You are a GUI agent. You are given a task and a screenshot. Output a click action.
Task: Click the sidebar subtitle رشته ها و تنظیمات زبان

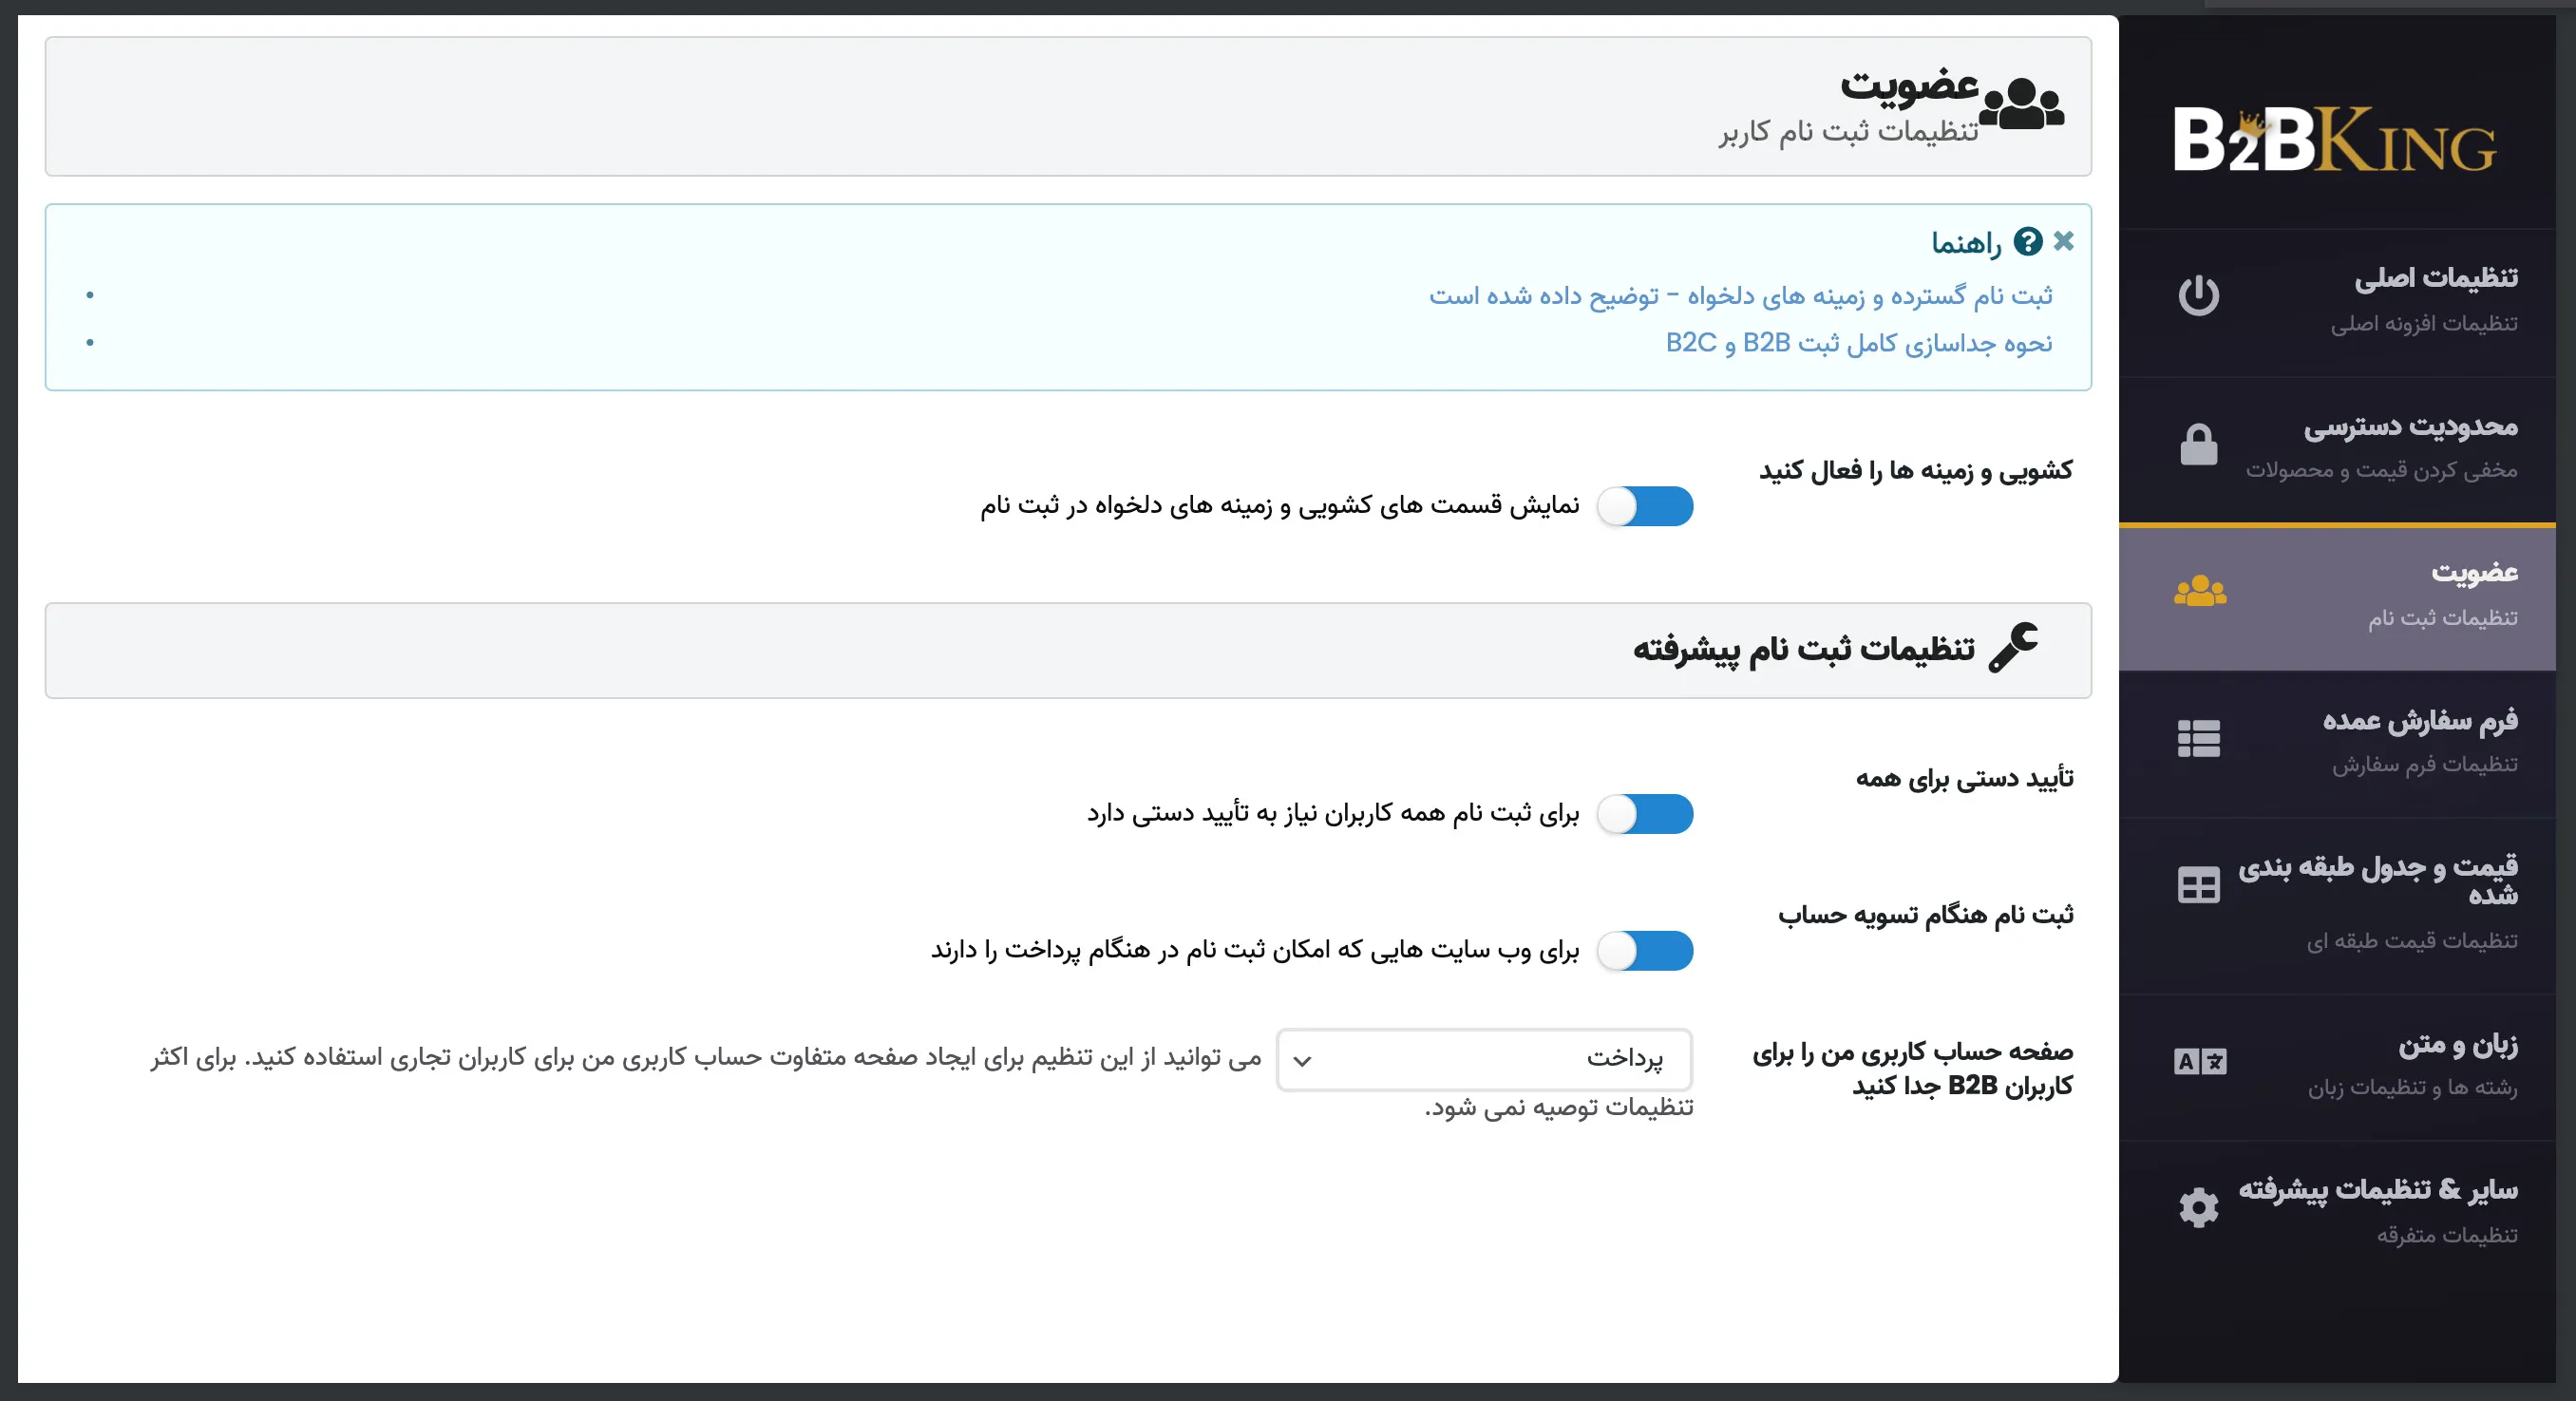click(x=2412, y=1088)
